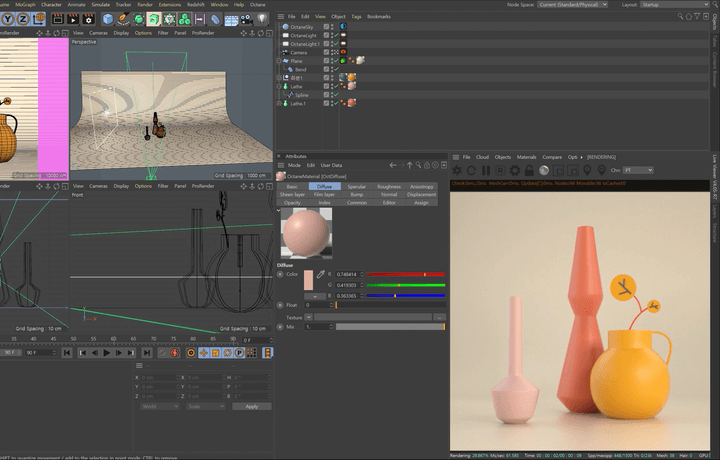720x460 pixels.
Task: Open Live Viewer kernel dropdown
Action: (x=637, y=170)
